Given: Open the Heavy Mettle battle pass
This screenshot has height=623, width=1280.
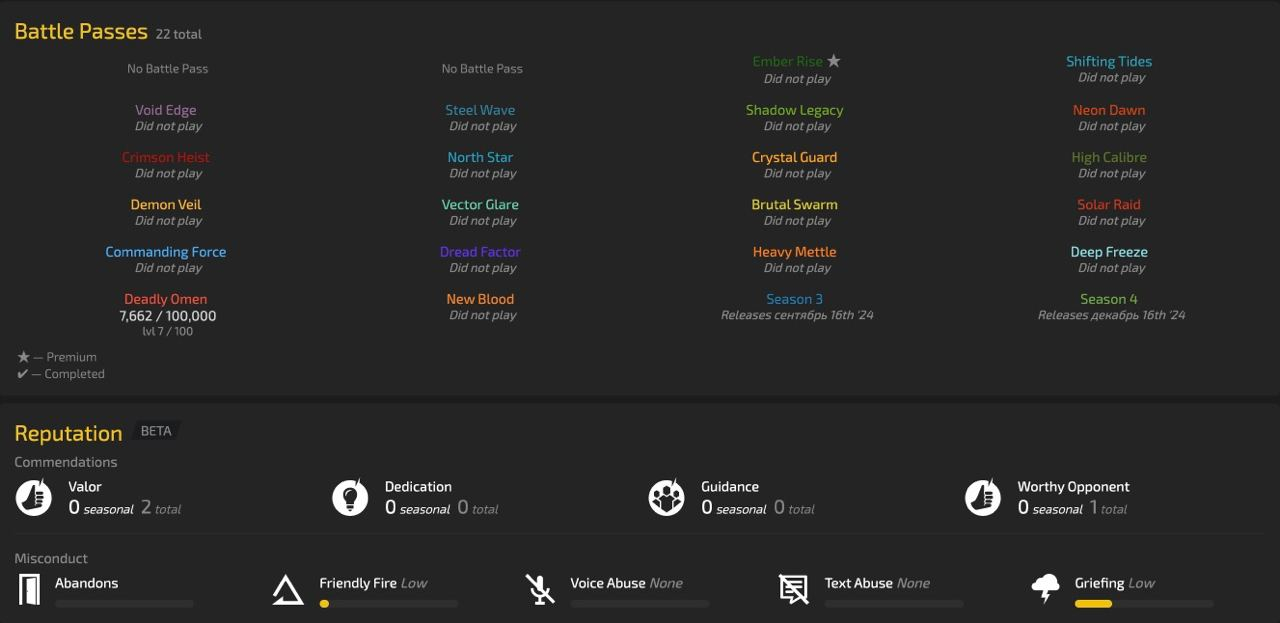Looking at the screenshot, I should [x=795, y=252].
